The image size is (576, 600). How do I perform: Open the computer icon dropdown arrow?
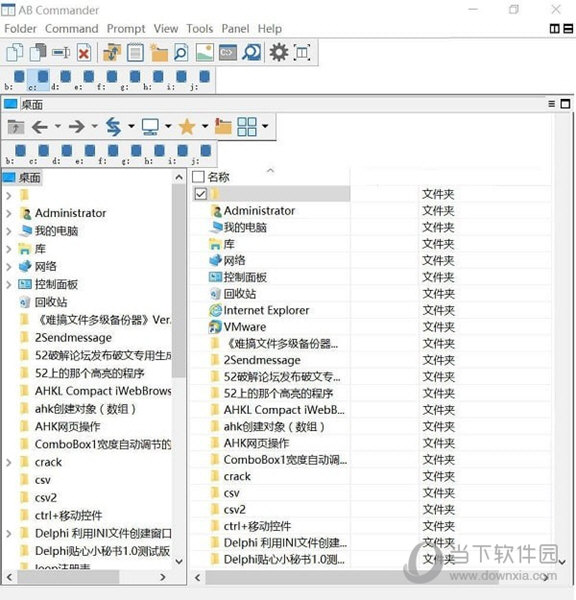(x=168, y=126)
